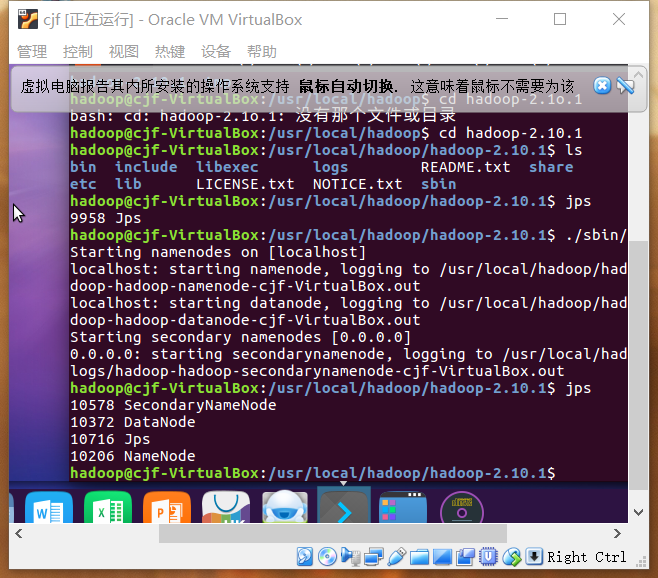
Task: Open the 帮助 menu
Action: 262,52
